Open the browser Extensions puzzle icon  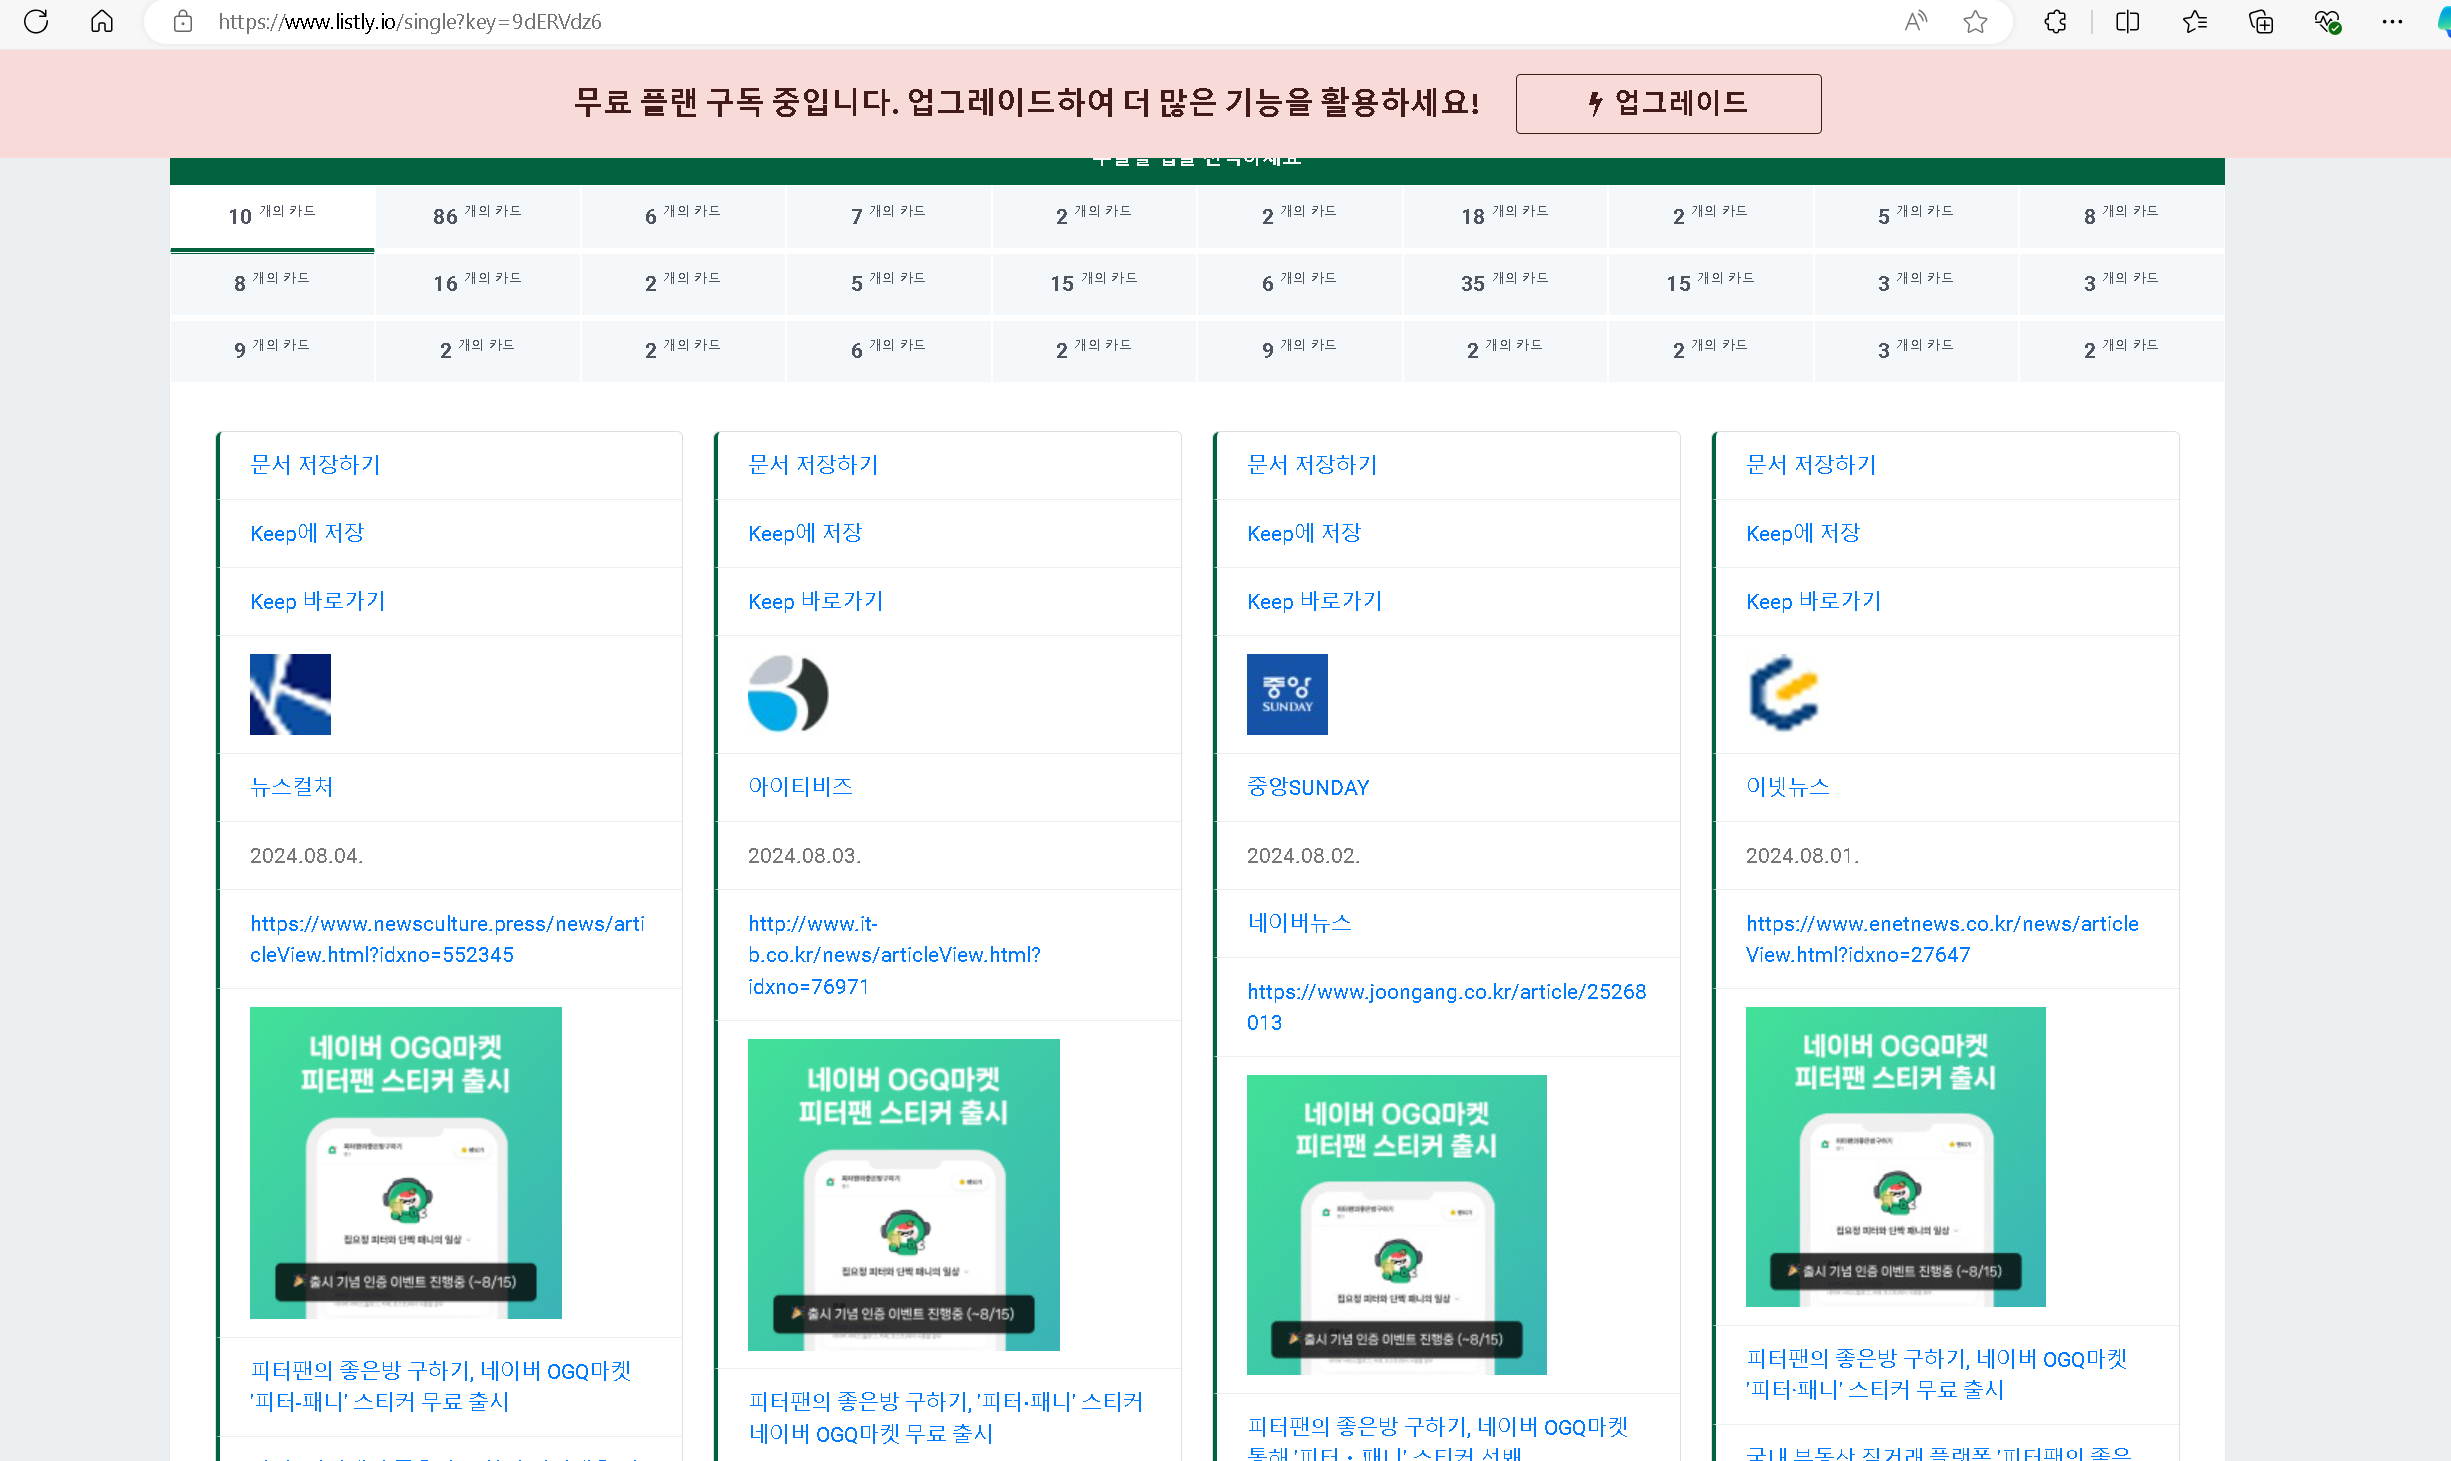(2055, 21)
